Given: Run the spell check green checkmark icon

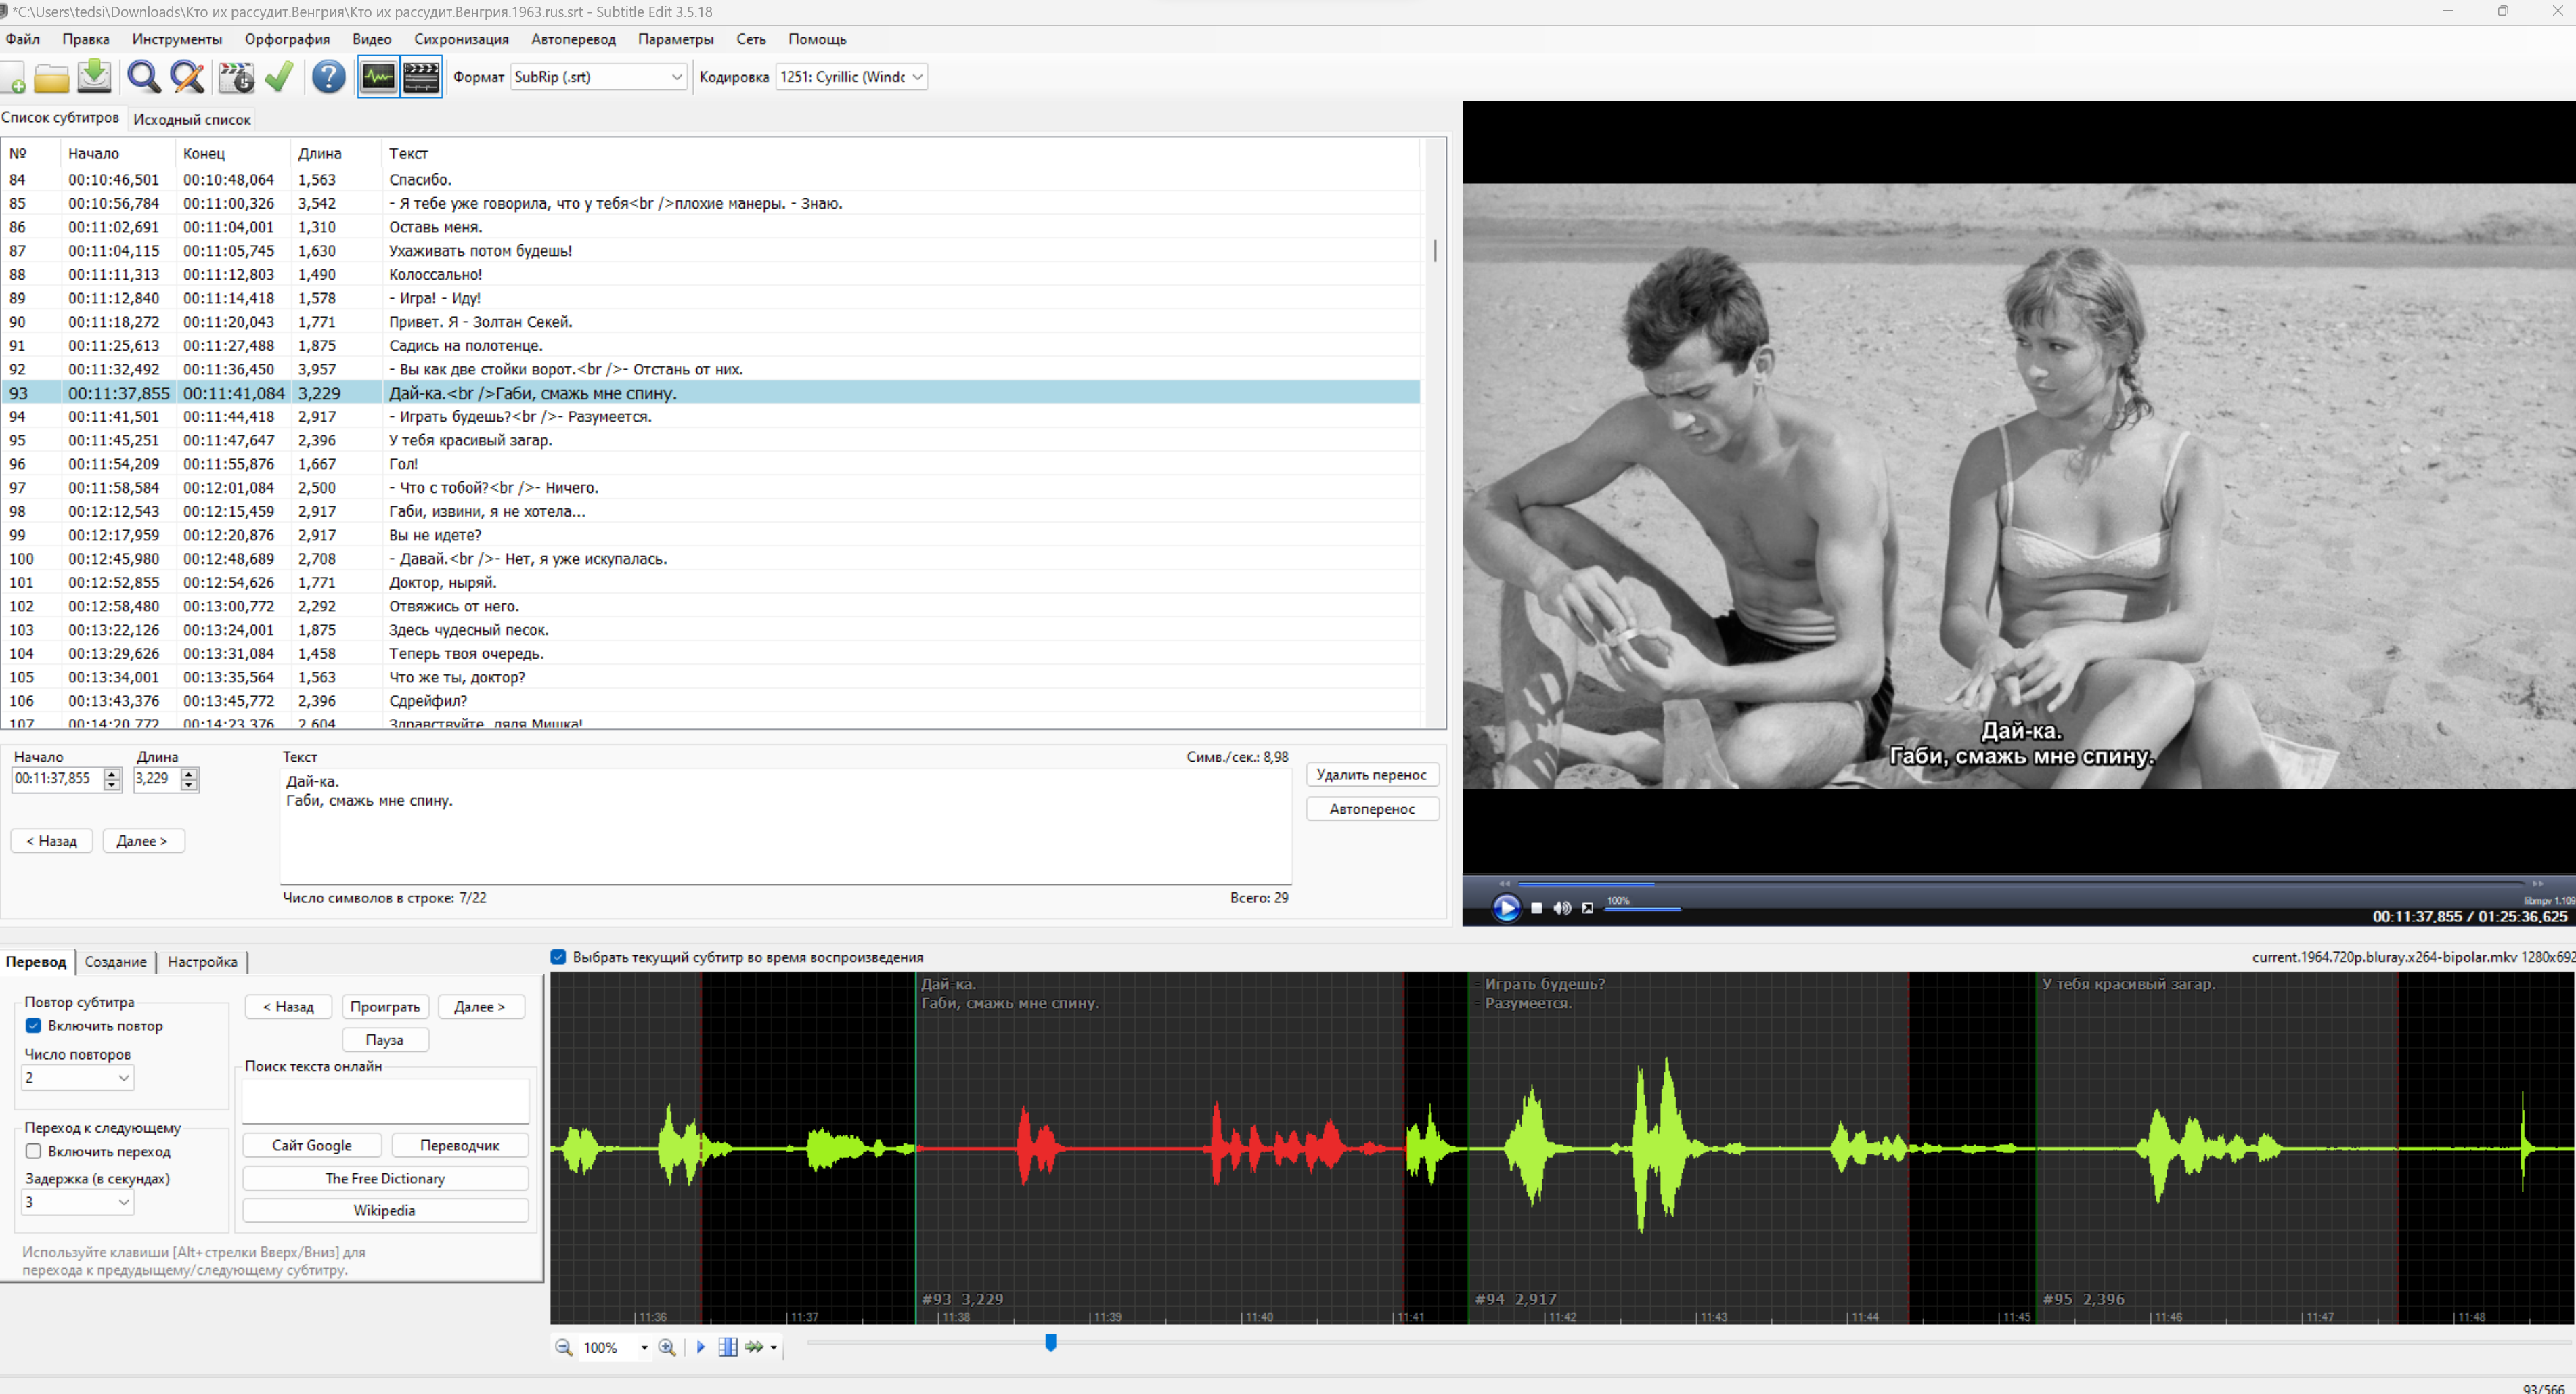Looking at the screenshot, I should (x=279, y=77).
